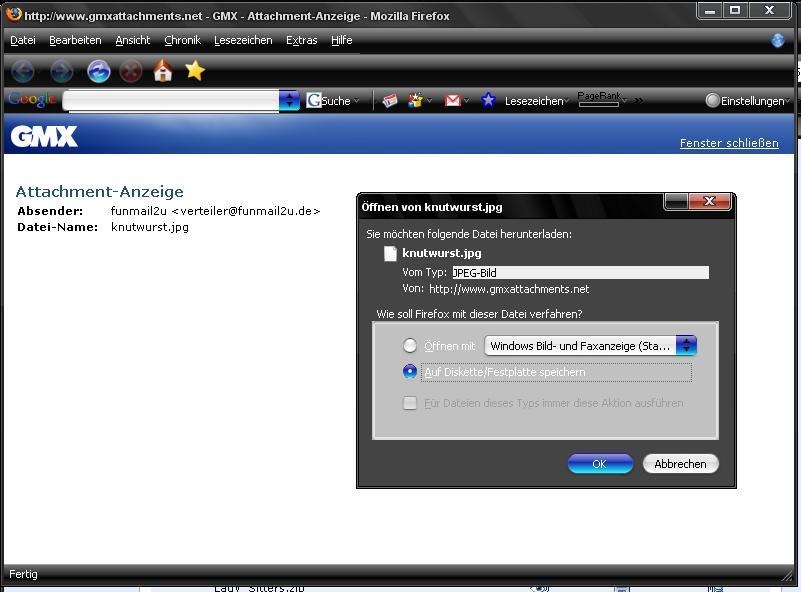The width and height of the screenshot is (801, 592).
Task: Click the blue star Lesezeichen icon
Action: pyautogui.click(x=488, y=100)
